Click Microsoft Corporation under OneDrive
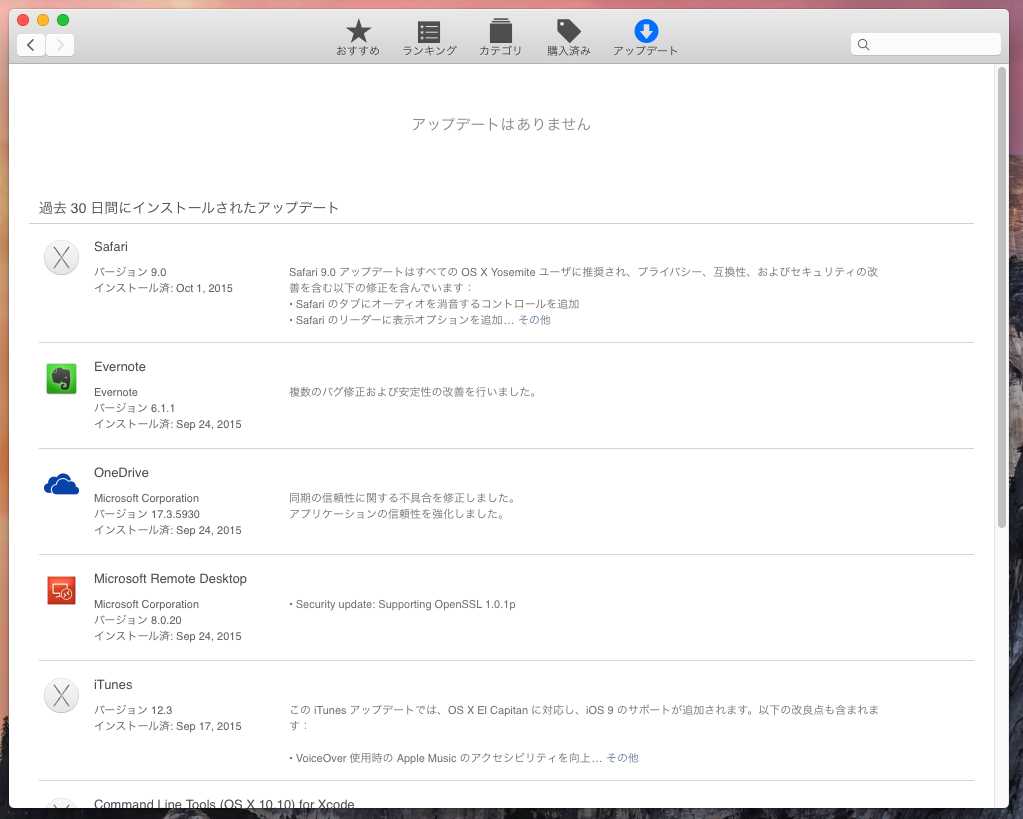 pos(146,498)
